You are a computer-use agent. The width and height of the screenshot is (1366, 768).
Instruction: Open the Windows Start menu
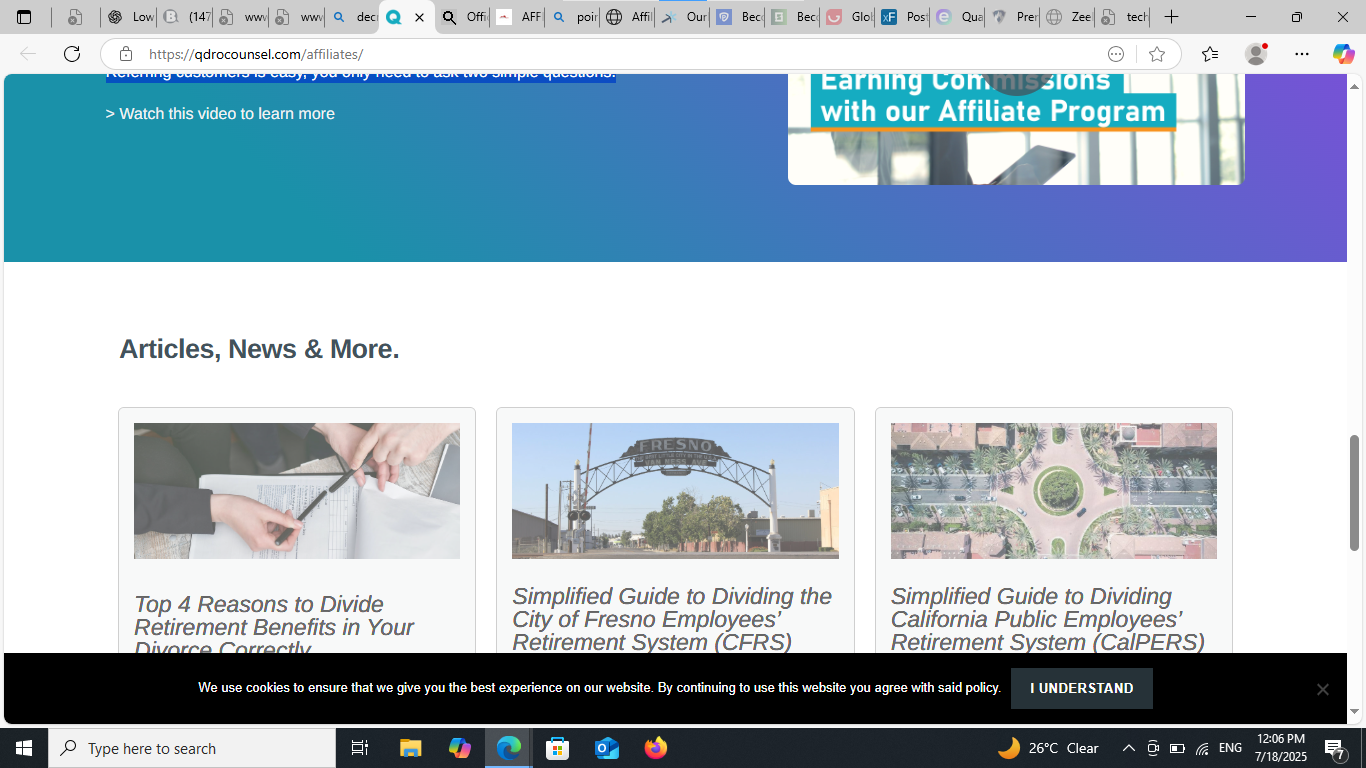pos(24,748)
